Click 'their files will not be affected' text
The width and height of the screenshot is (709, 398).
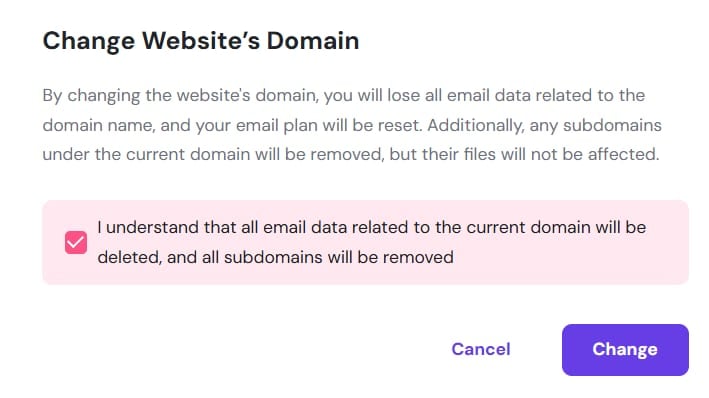[540, 154]
